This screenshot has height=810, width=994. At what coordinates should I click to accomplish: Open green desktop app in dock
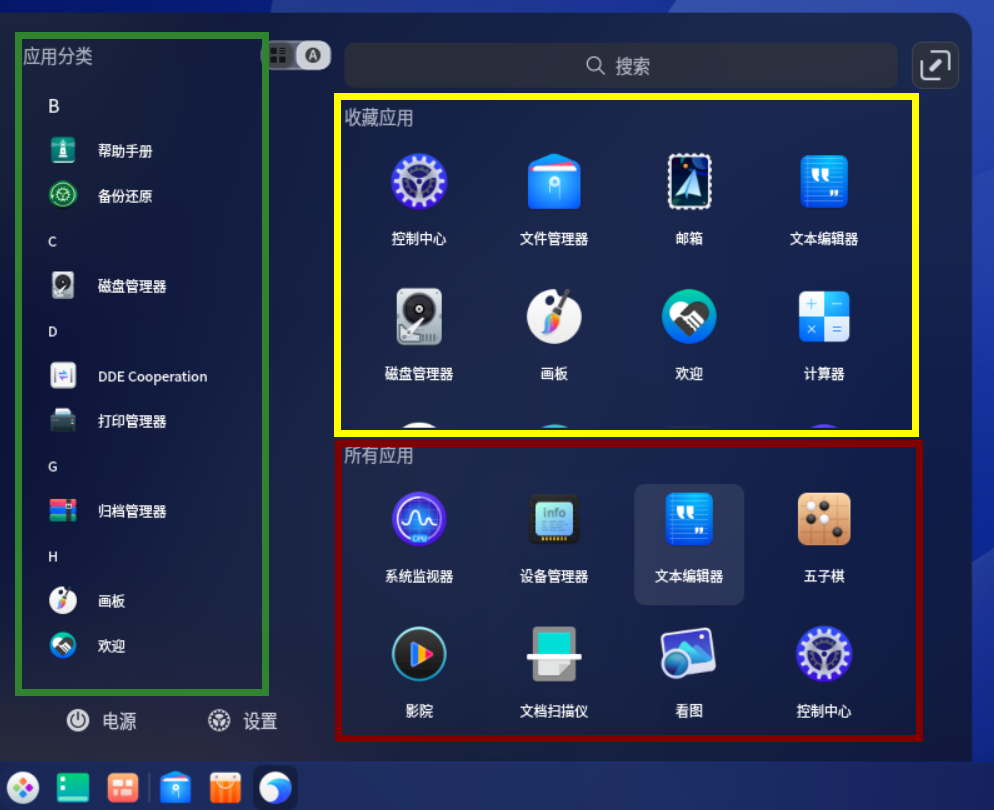click(72, 788)
